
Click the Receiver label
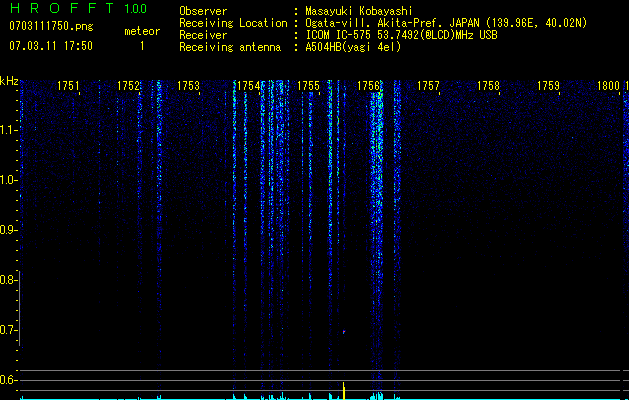click(203, 35)
